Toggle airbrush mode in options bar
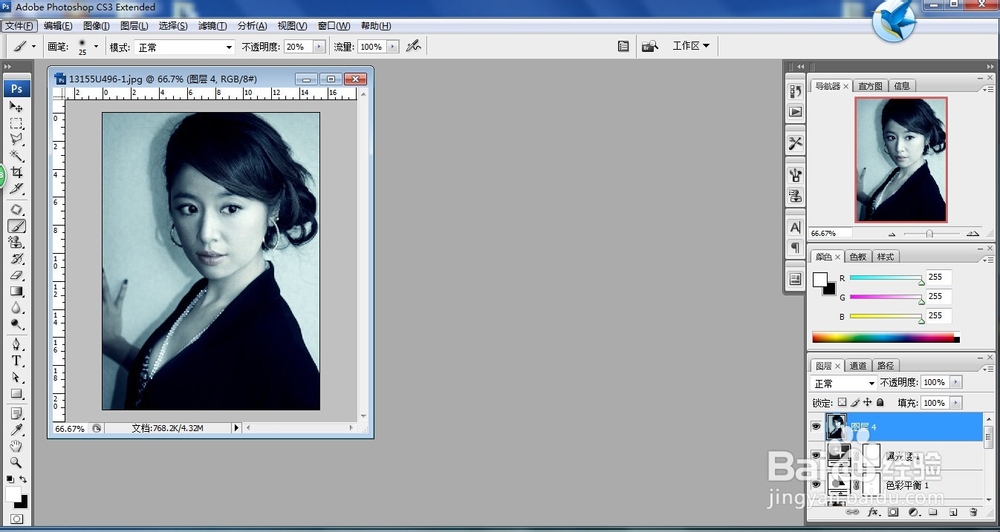1000x532 pixels. [414, 46]
